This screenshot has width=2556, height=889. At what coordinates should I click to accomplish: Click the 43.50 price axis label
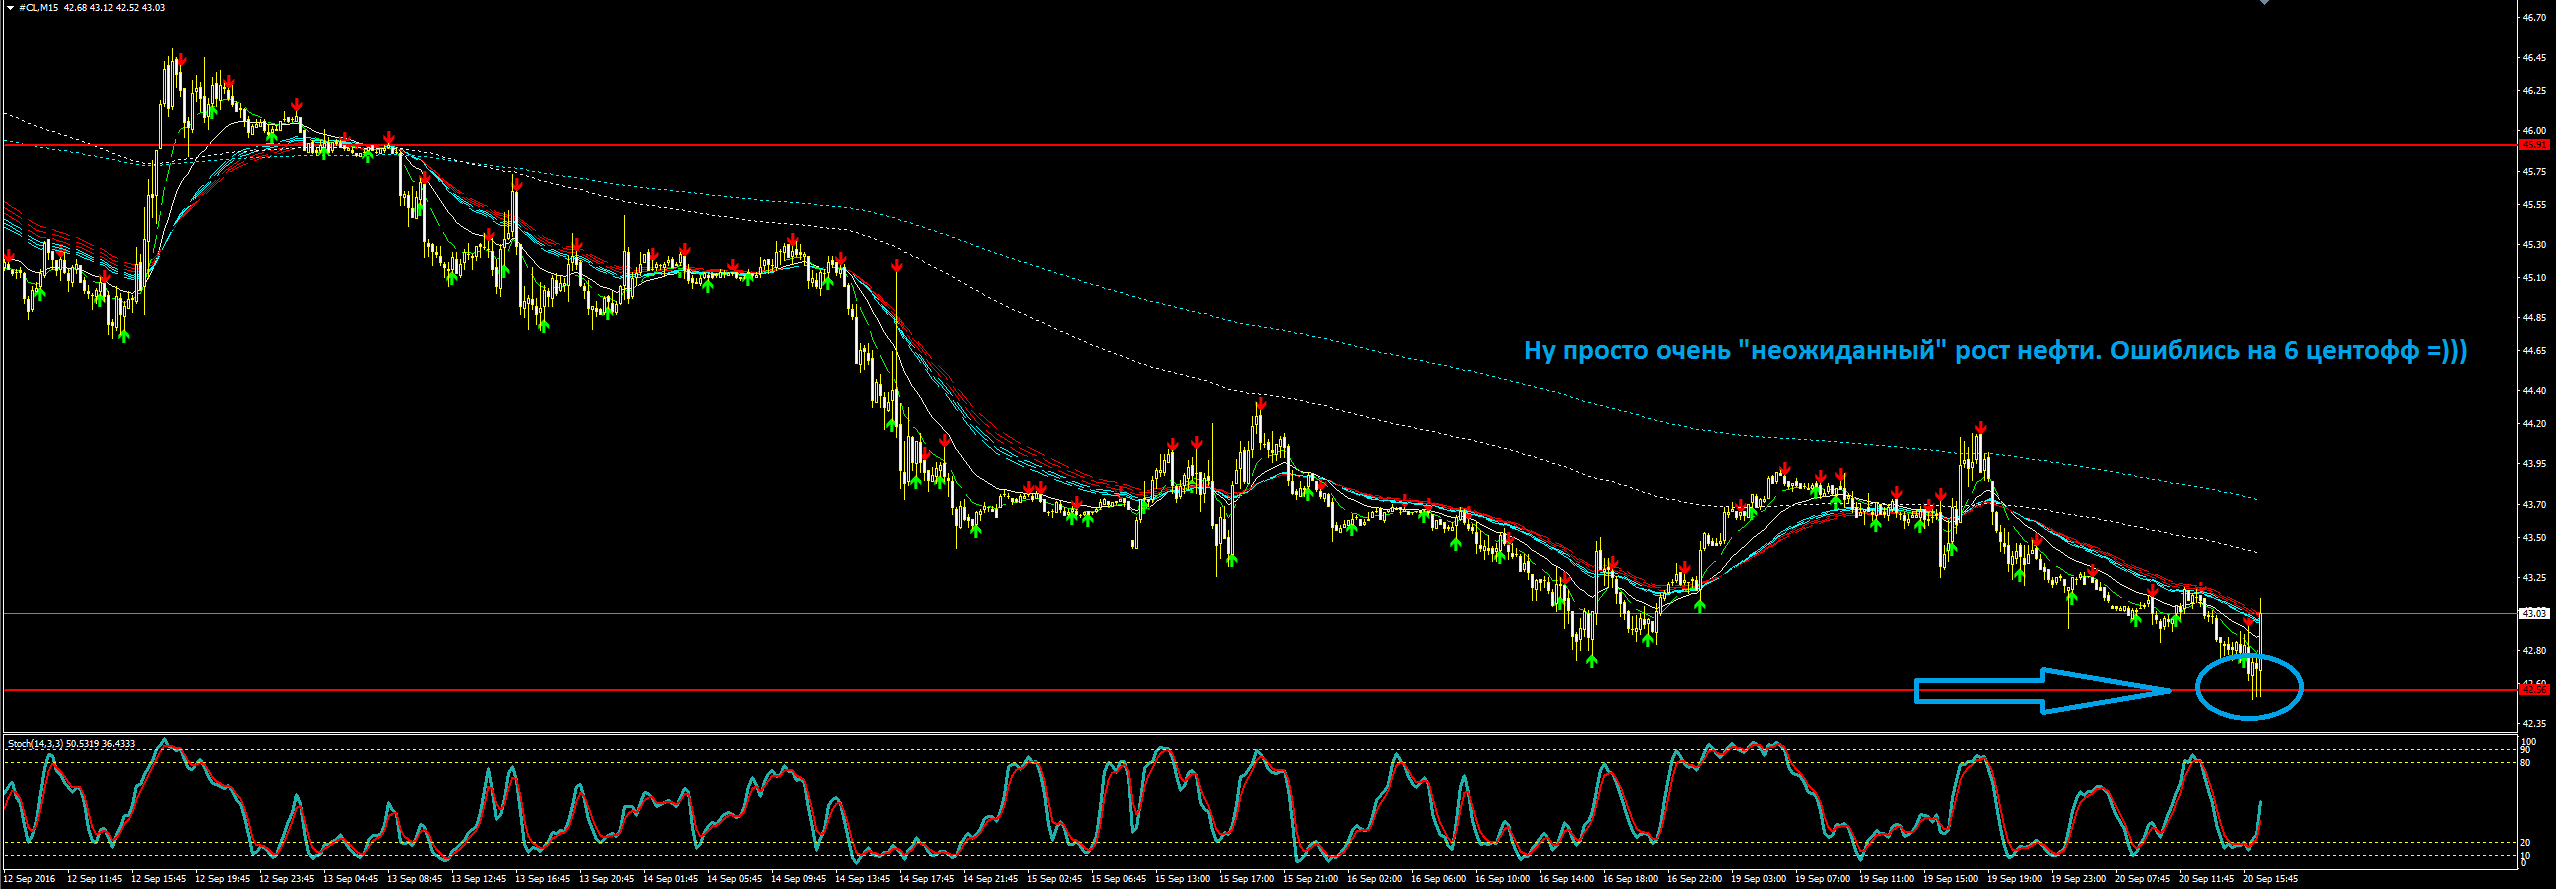point(2535,538)
